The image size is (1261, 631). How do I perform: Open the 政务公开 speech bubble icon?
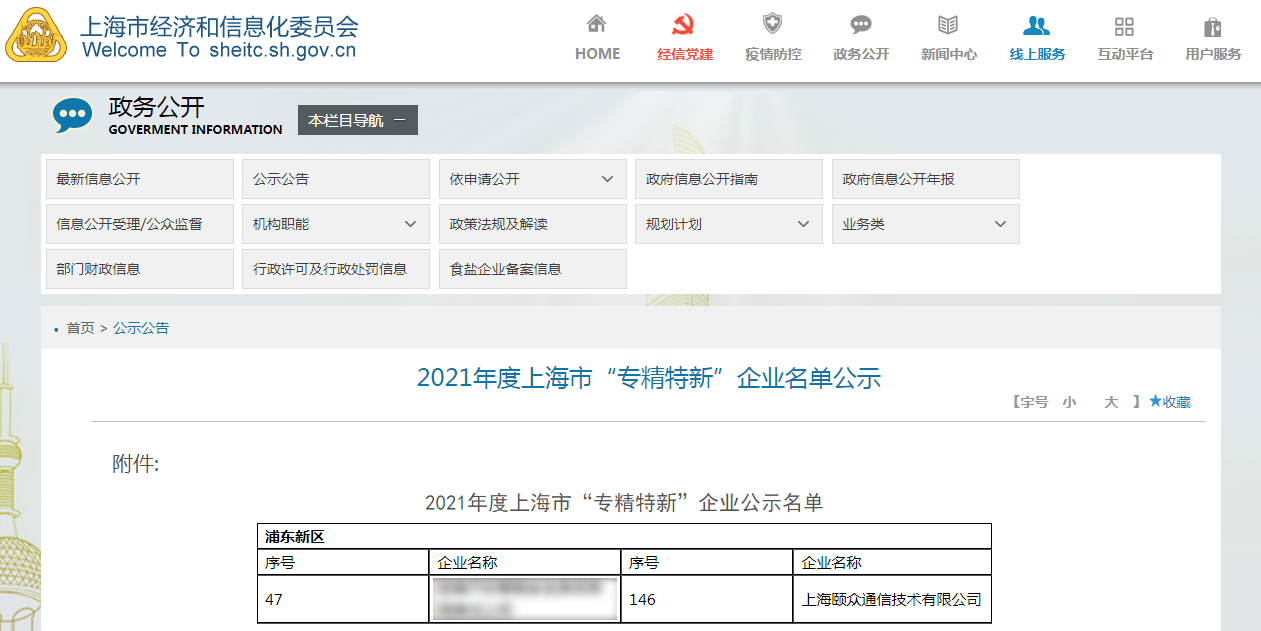[861, 25]
